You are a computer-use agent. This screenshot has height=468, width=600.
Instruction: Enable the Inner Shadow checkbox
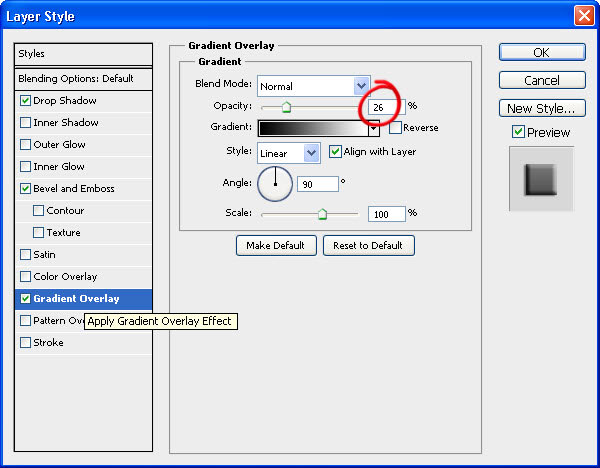pos(25,122)
